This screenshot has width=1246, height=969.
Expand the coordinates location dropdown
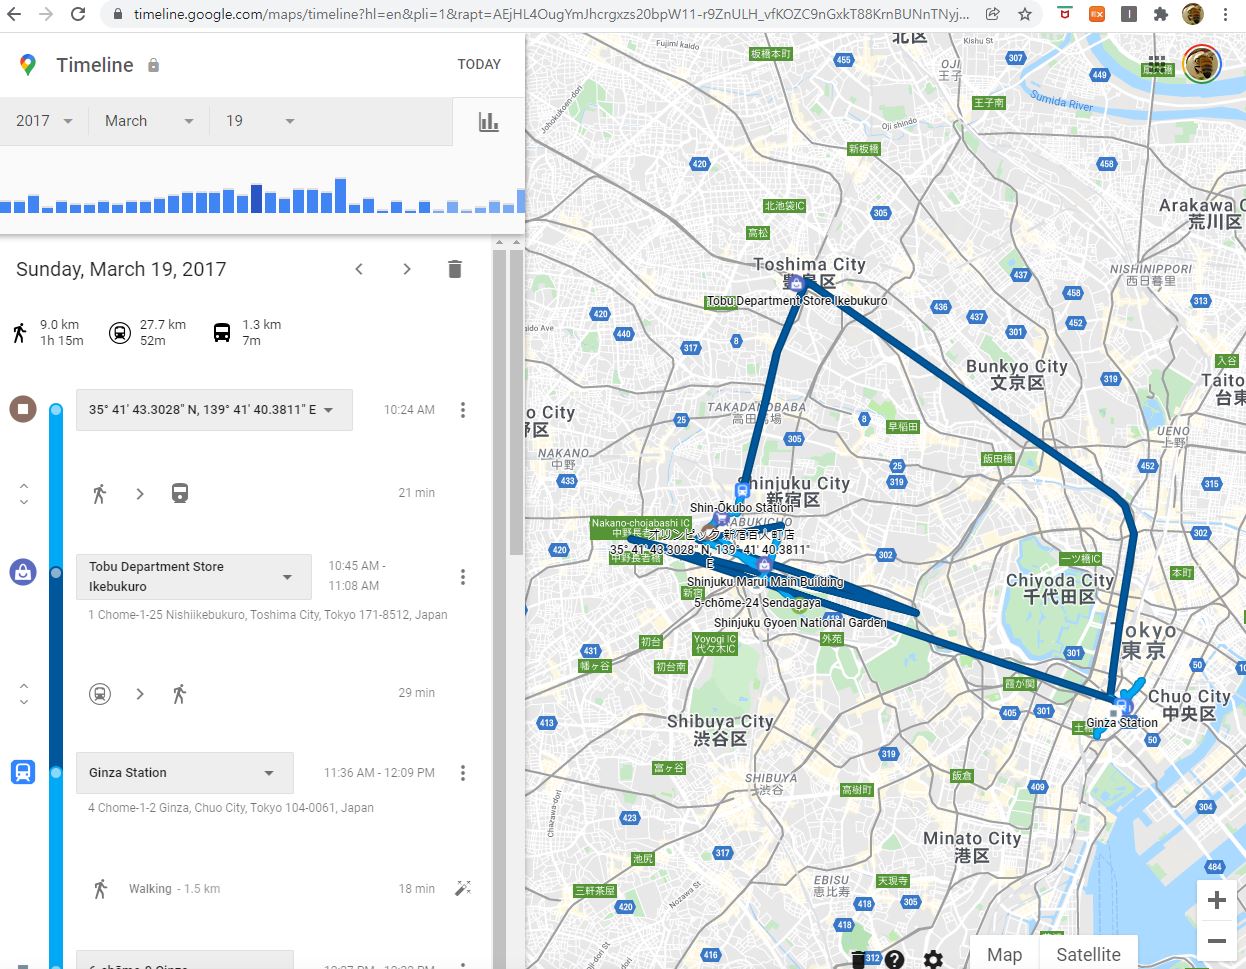(214, 410)
